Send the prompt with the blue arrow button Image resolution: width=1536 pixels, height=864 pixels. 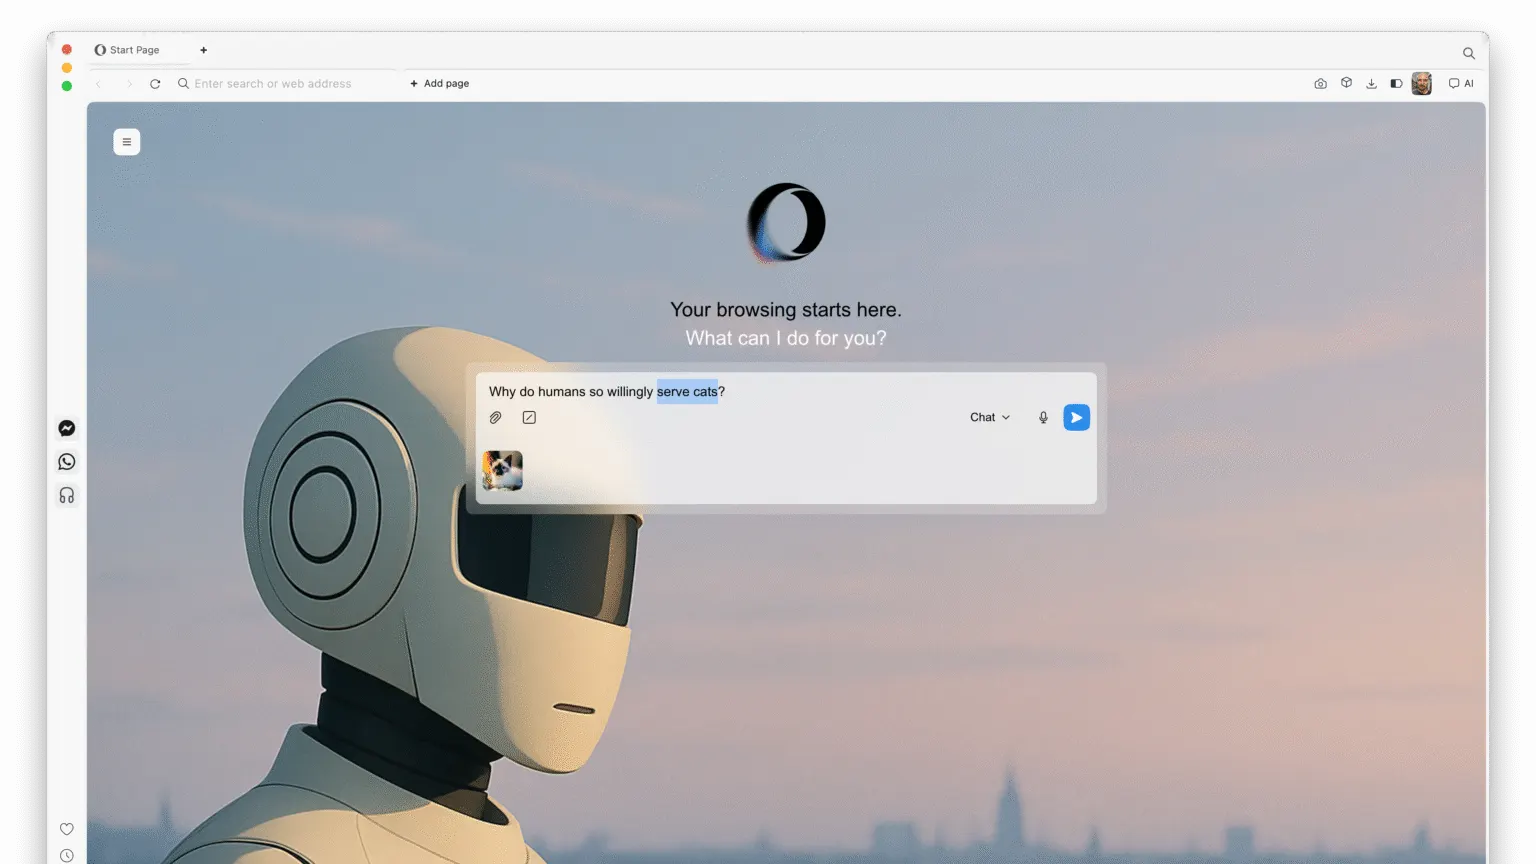pos(1076,417)
